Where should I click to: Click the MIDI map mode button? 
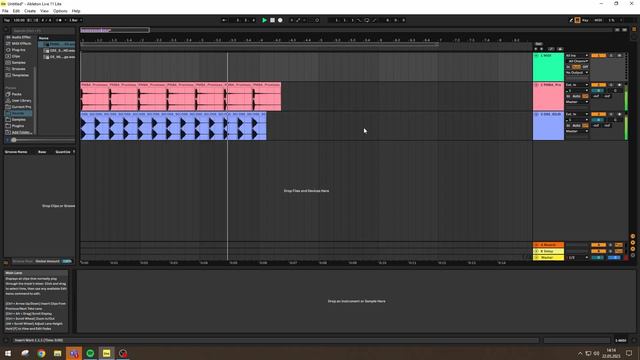598,20
